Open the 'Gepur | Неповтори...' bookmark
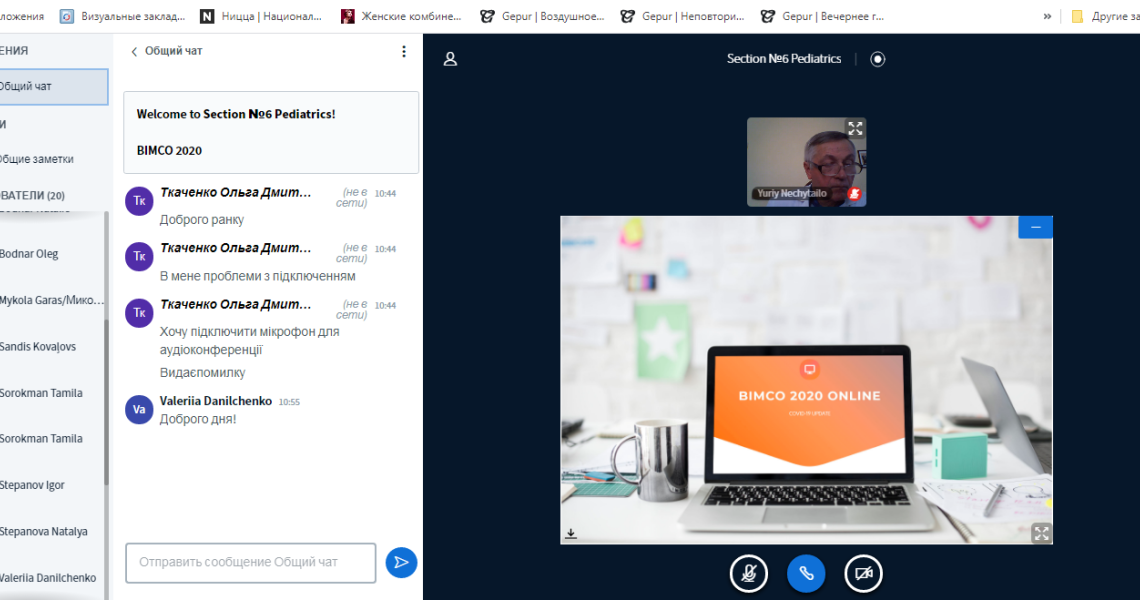 [x=683, y=16]
